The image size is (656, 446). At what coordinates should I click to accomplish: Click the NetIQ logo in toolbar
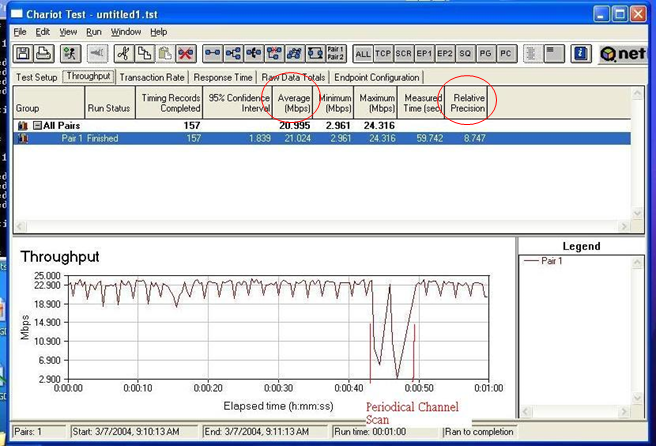pyautogui.click(x=622, y=54)
